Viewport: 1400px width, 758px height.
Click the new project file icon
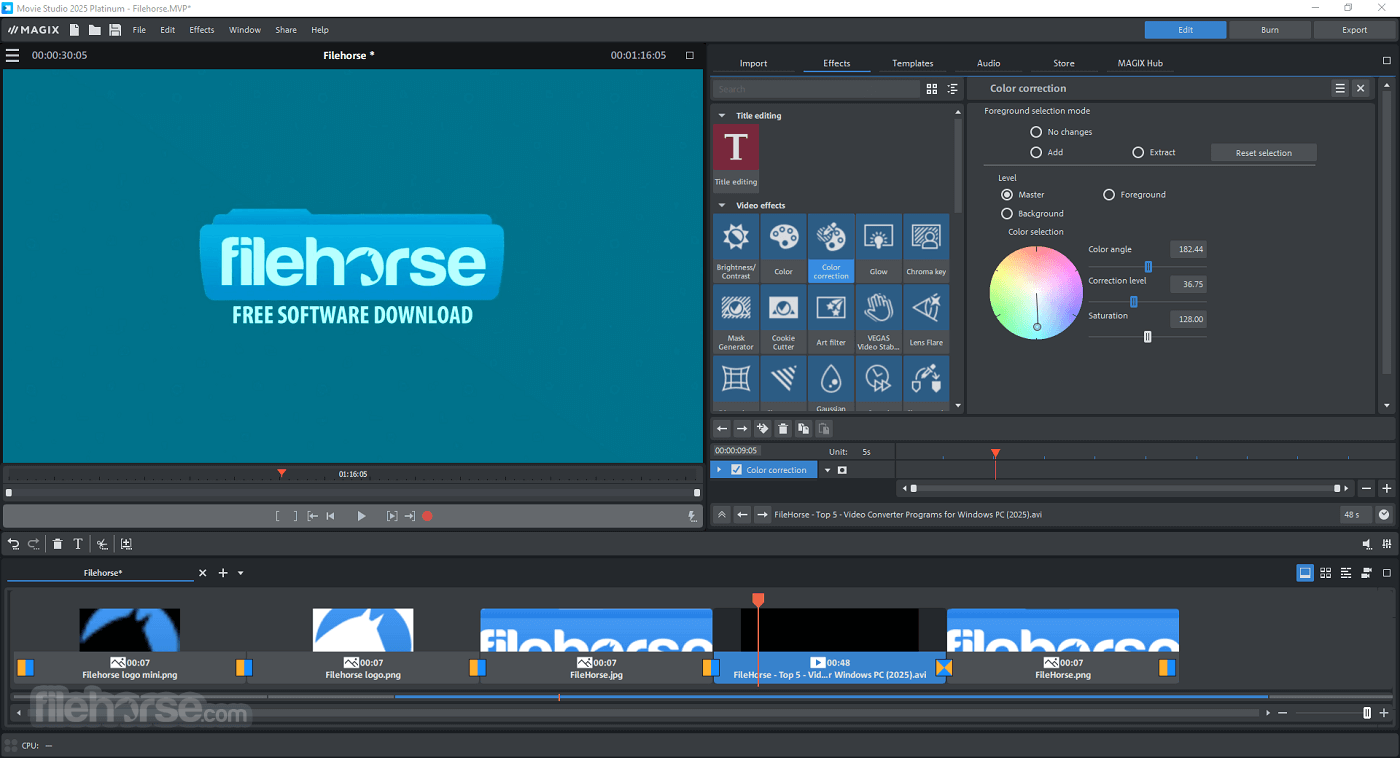click(74, 30)
